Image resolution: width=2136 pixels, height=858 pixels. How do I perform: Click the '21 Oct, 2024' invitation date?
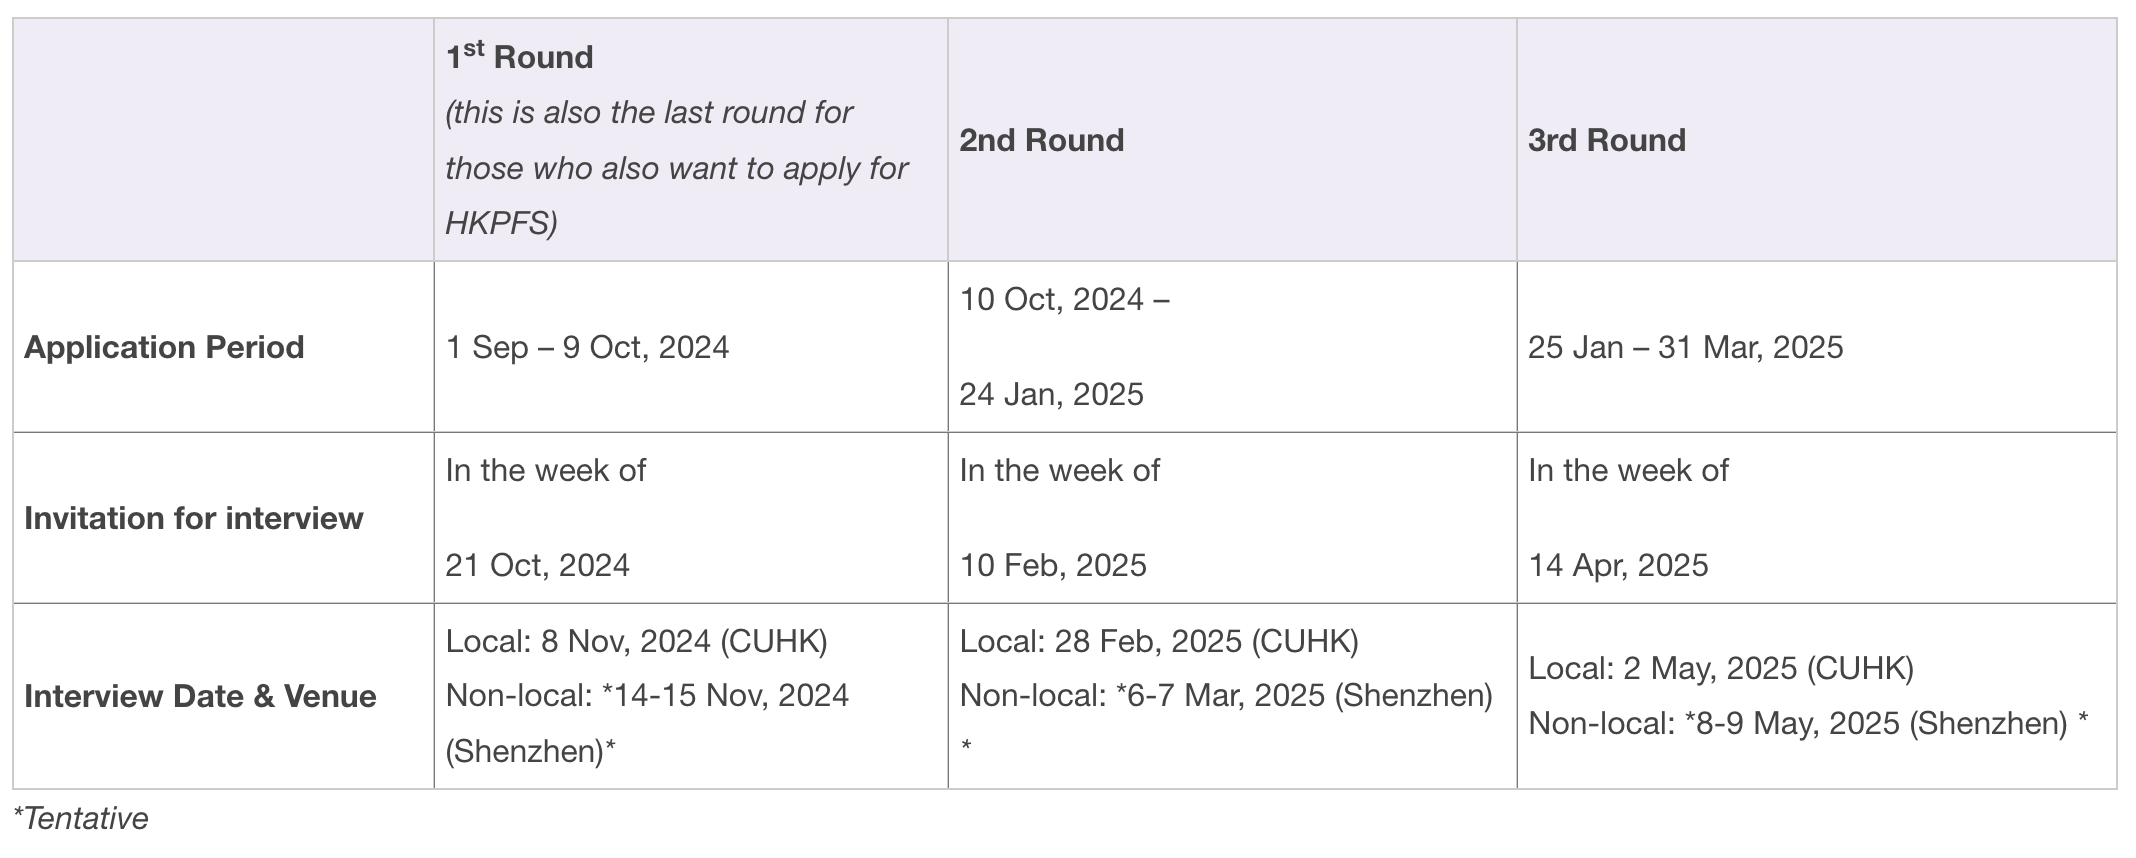pos(537,565)
